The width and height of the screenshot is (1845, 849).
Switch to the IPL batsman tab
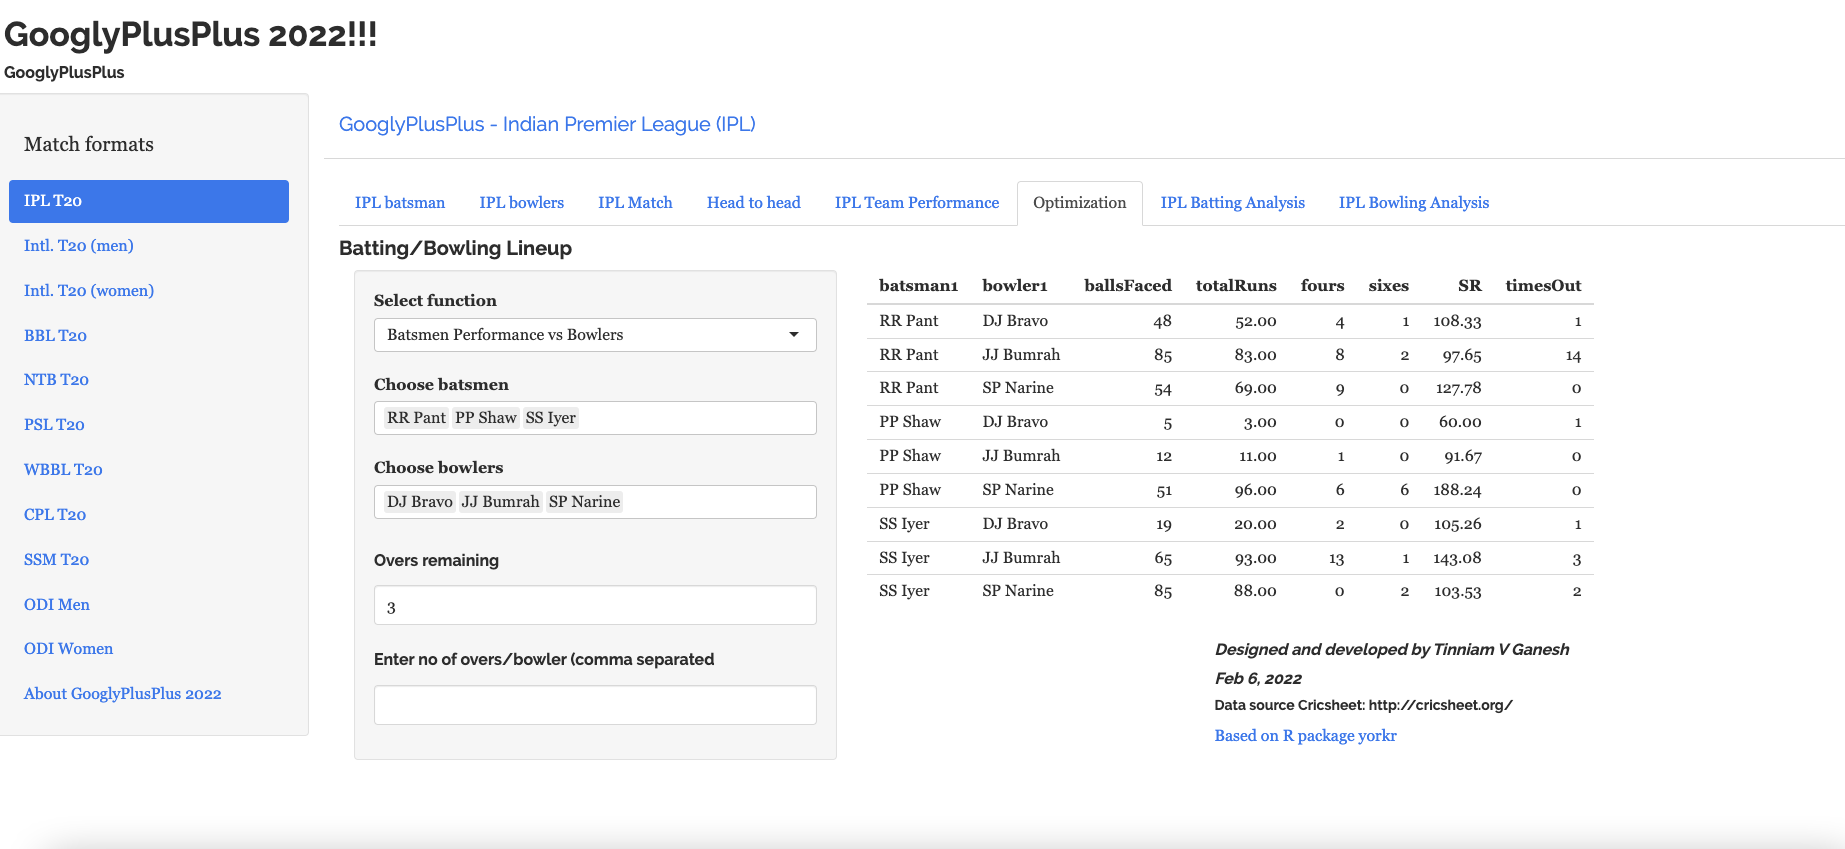pos(399,203)
